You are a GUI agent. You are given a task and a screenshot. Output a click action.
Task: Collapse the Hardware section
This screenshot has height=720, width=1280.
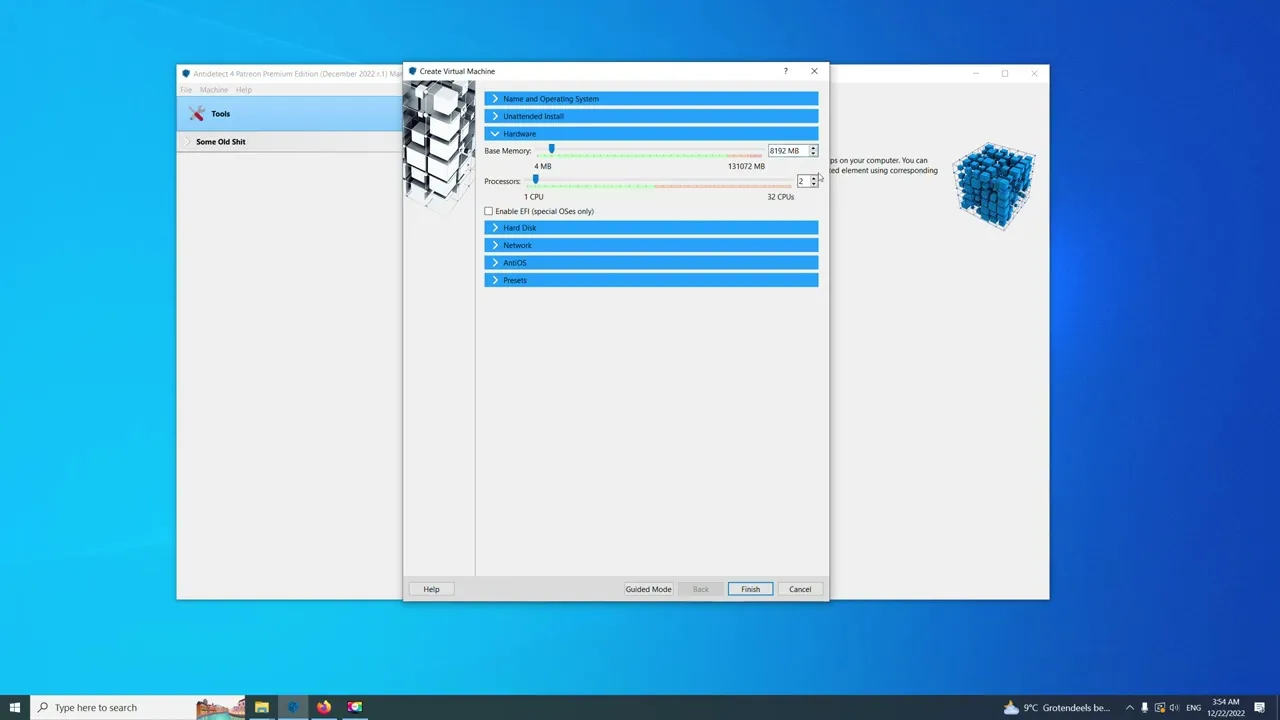(x=651, y=134)
